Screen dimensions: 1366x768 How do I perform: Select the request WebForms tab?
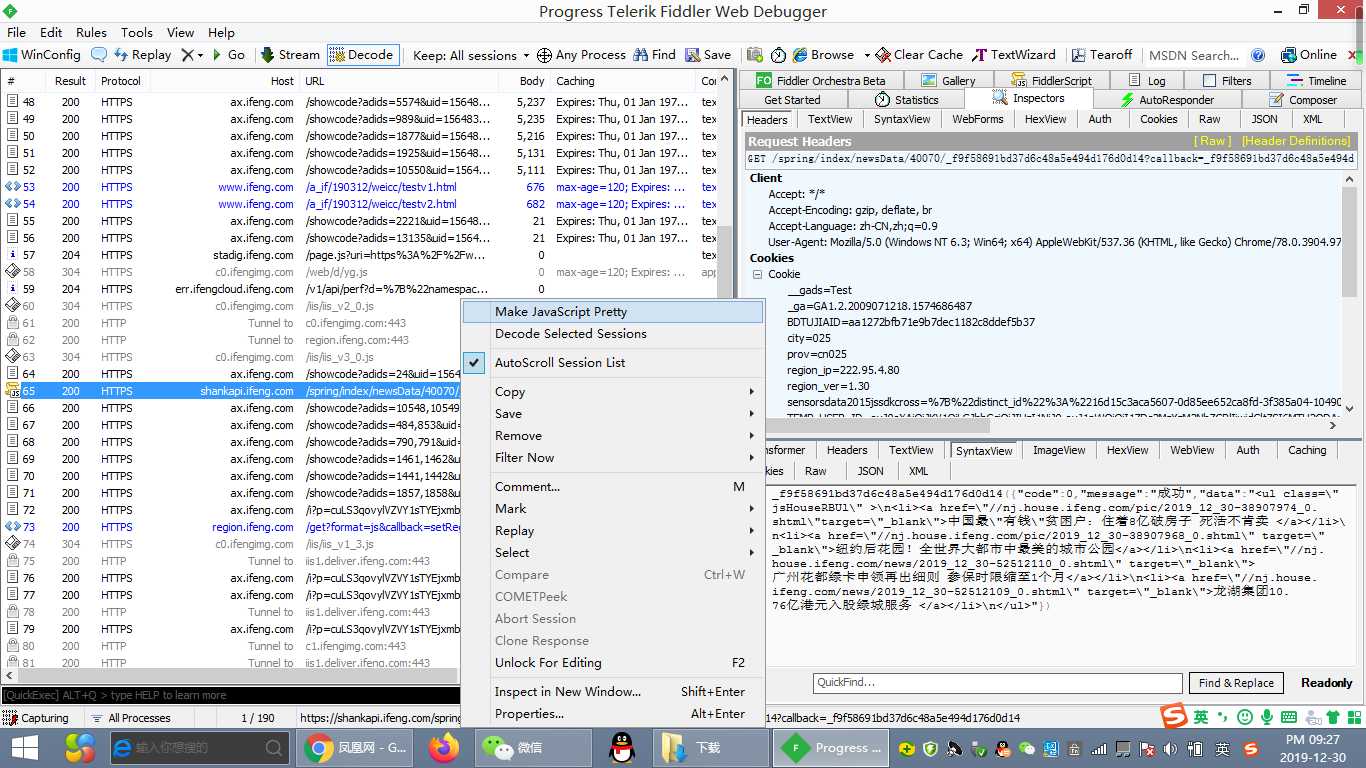coord(977,119)
